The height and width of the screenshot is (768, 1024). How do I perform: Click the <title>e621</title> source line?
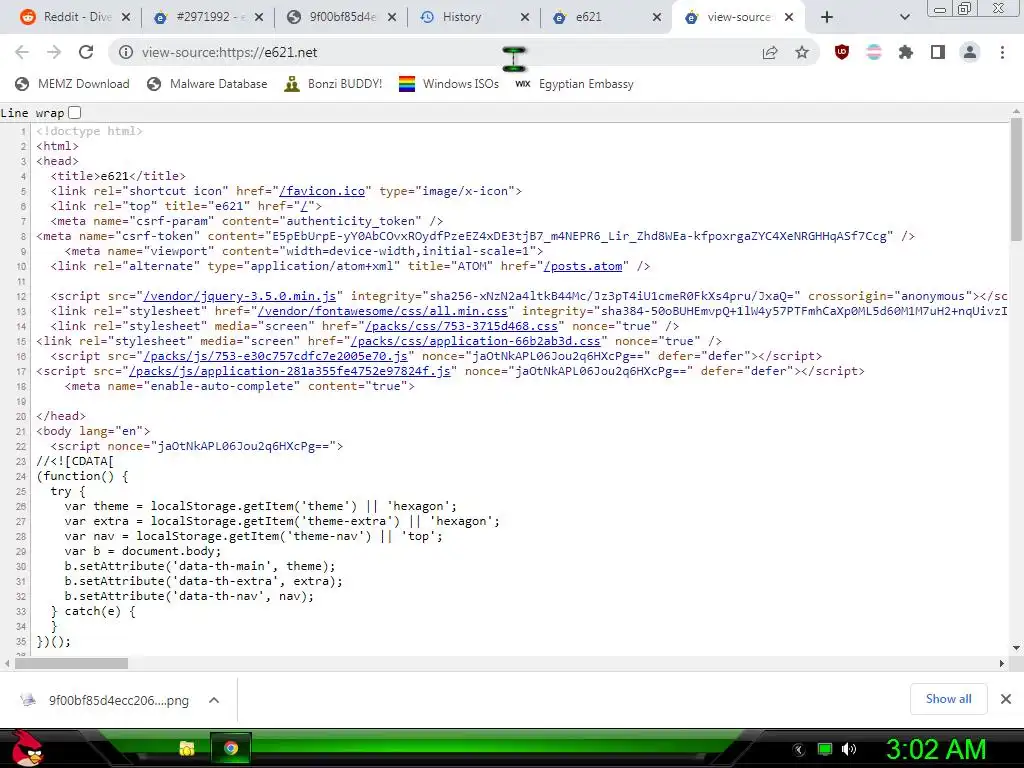(118, 176)
